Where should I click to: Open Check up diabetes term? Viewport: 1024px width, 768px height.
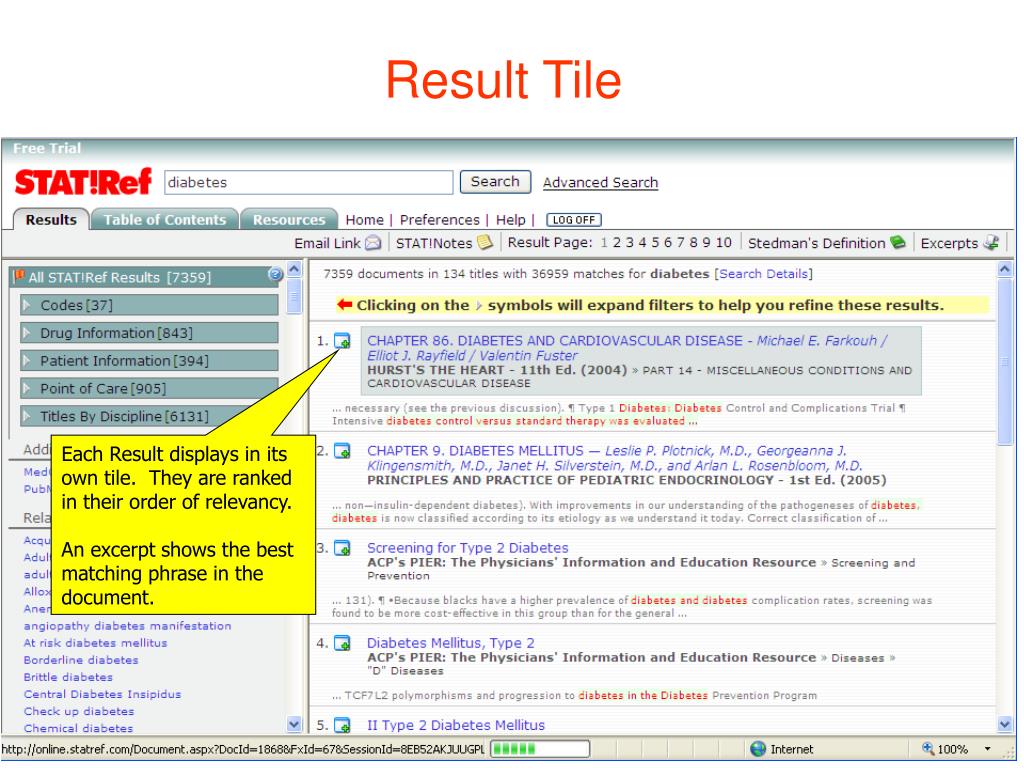(x=79, y=711)
